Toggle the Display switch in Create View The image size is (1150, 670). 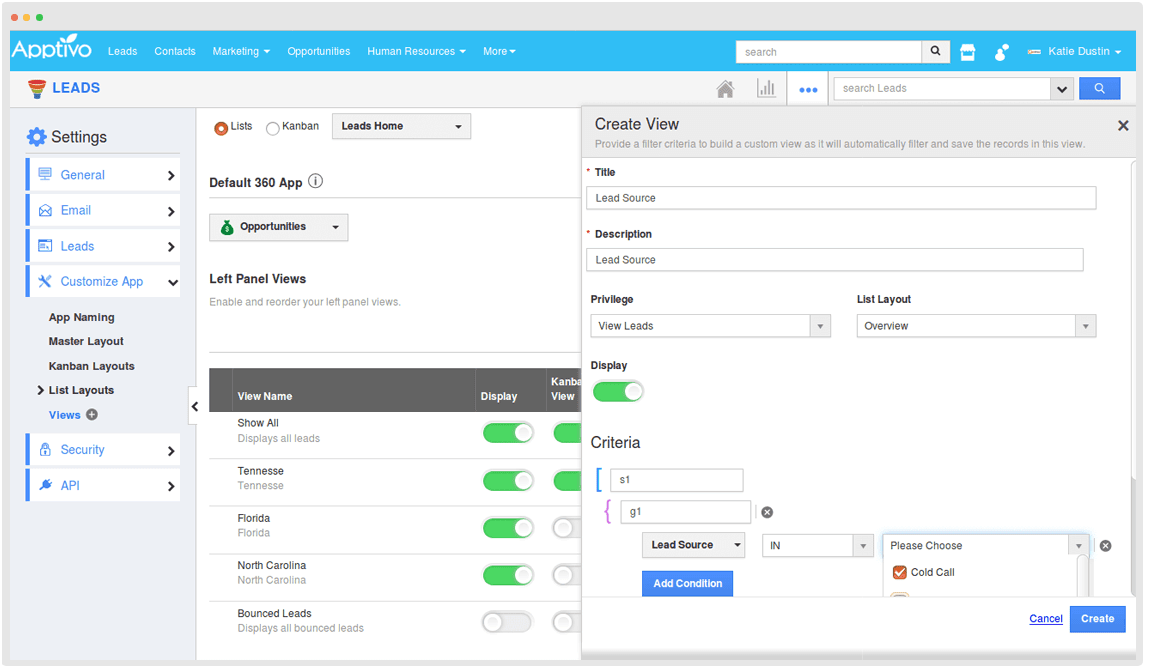tap(618, 391)
